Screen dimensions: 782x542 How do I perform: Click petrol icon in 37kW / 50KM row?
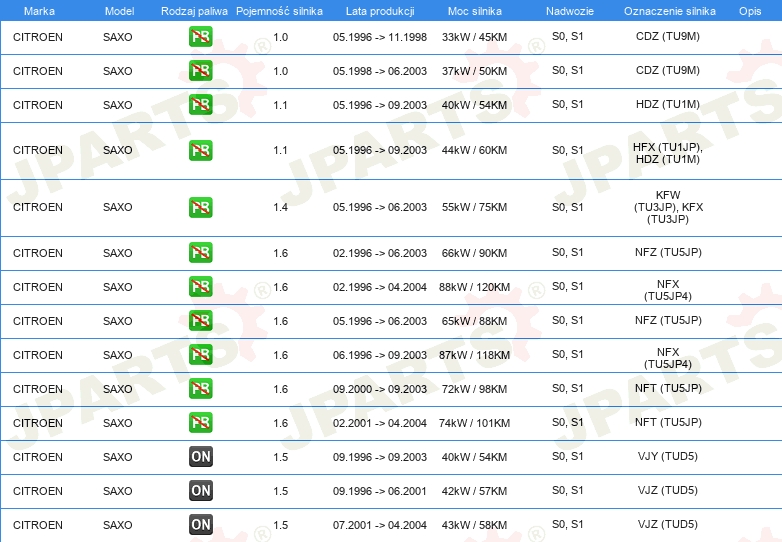[x=200, y=71]
